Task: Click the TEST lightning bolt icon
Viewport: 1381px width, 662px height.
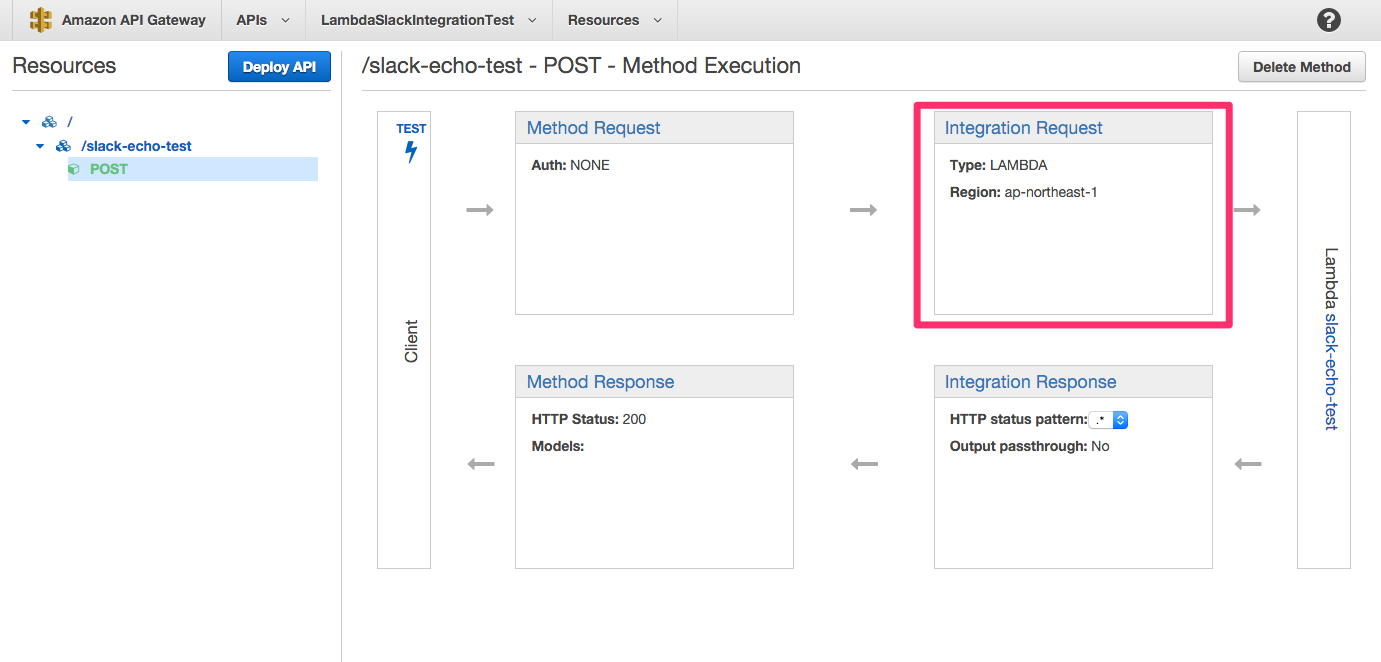Action: coord(411,152)
